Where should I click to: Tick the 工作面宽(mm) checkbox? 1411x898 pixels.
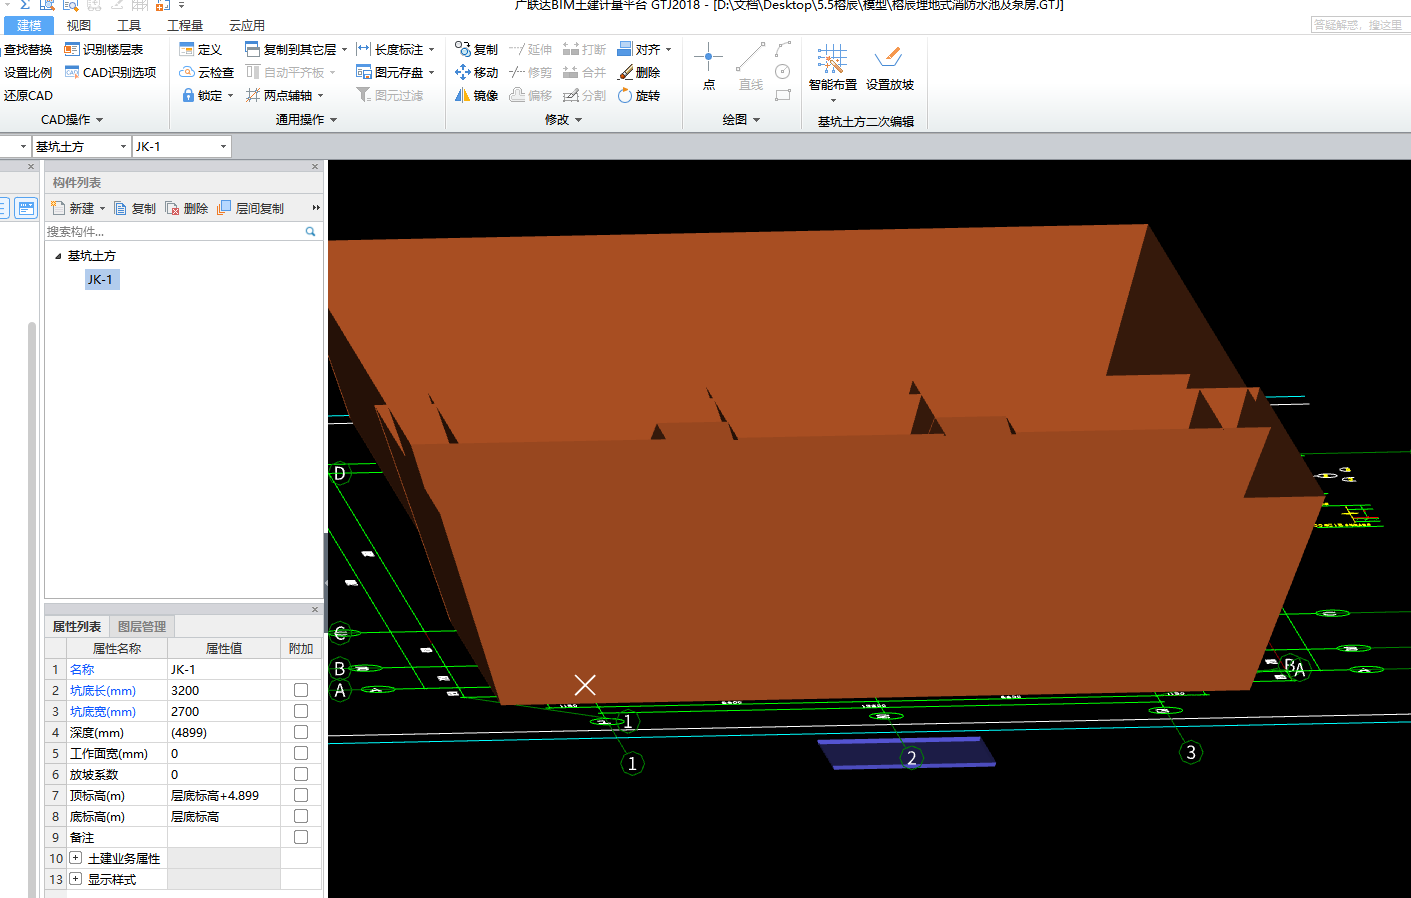[301, 753]
